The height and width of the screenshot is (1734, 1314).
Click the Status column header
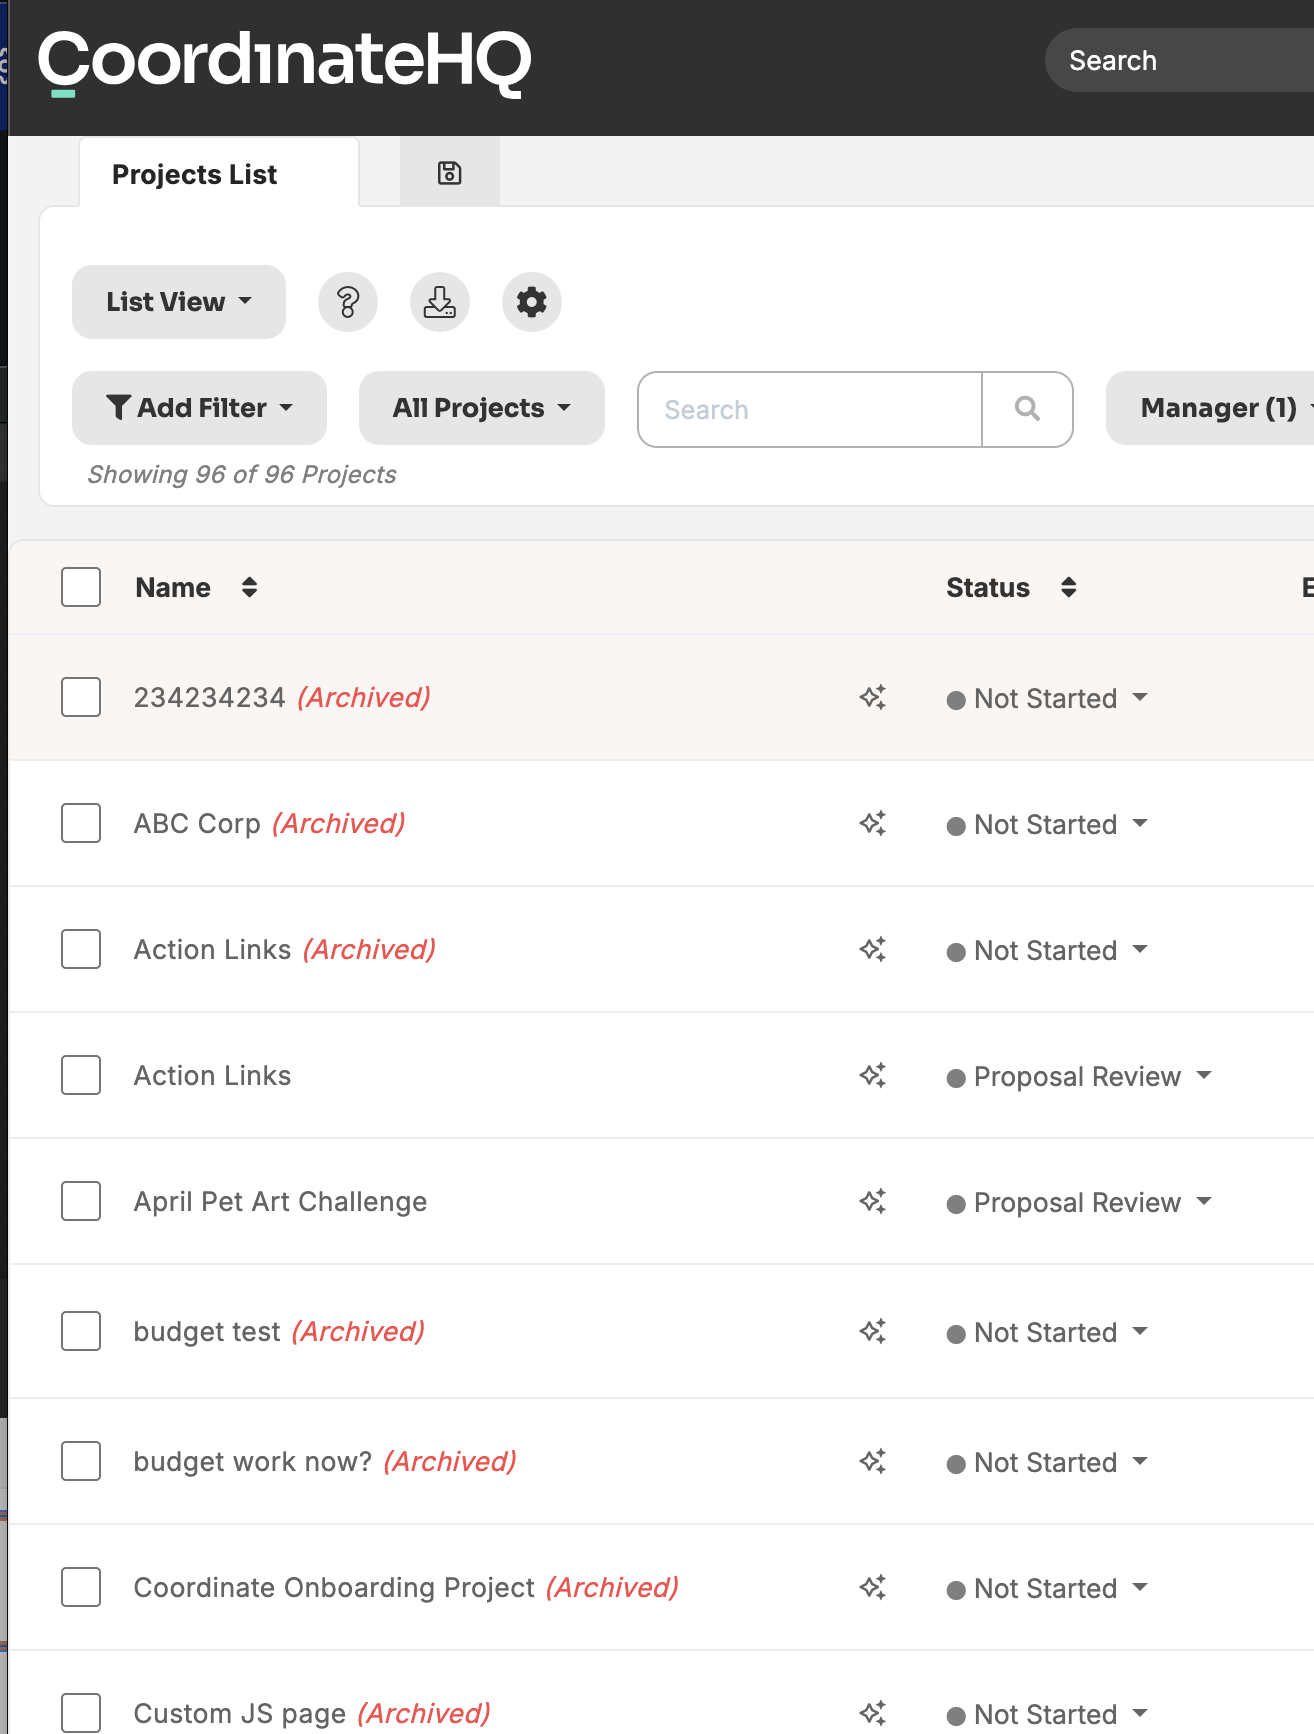point(988,587)
